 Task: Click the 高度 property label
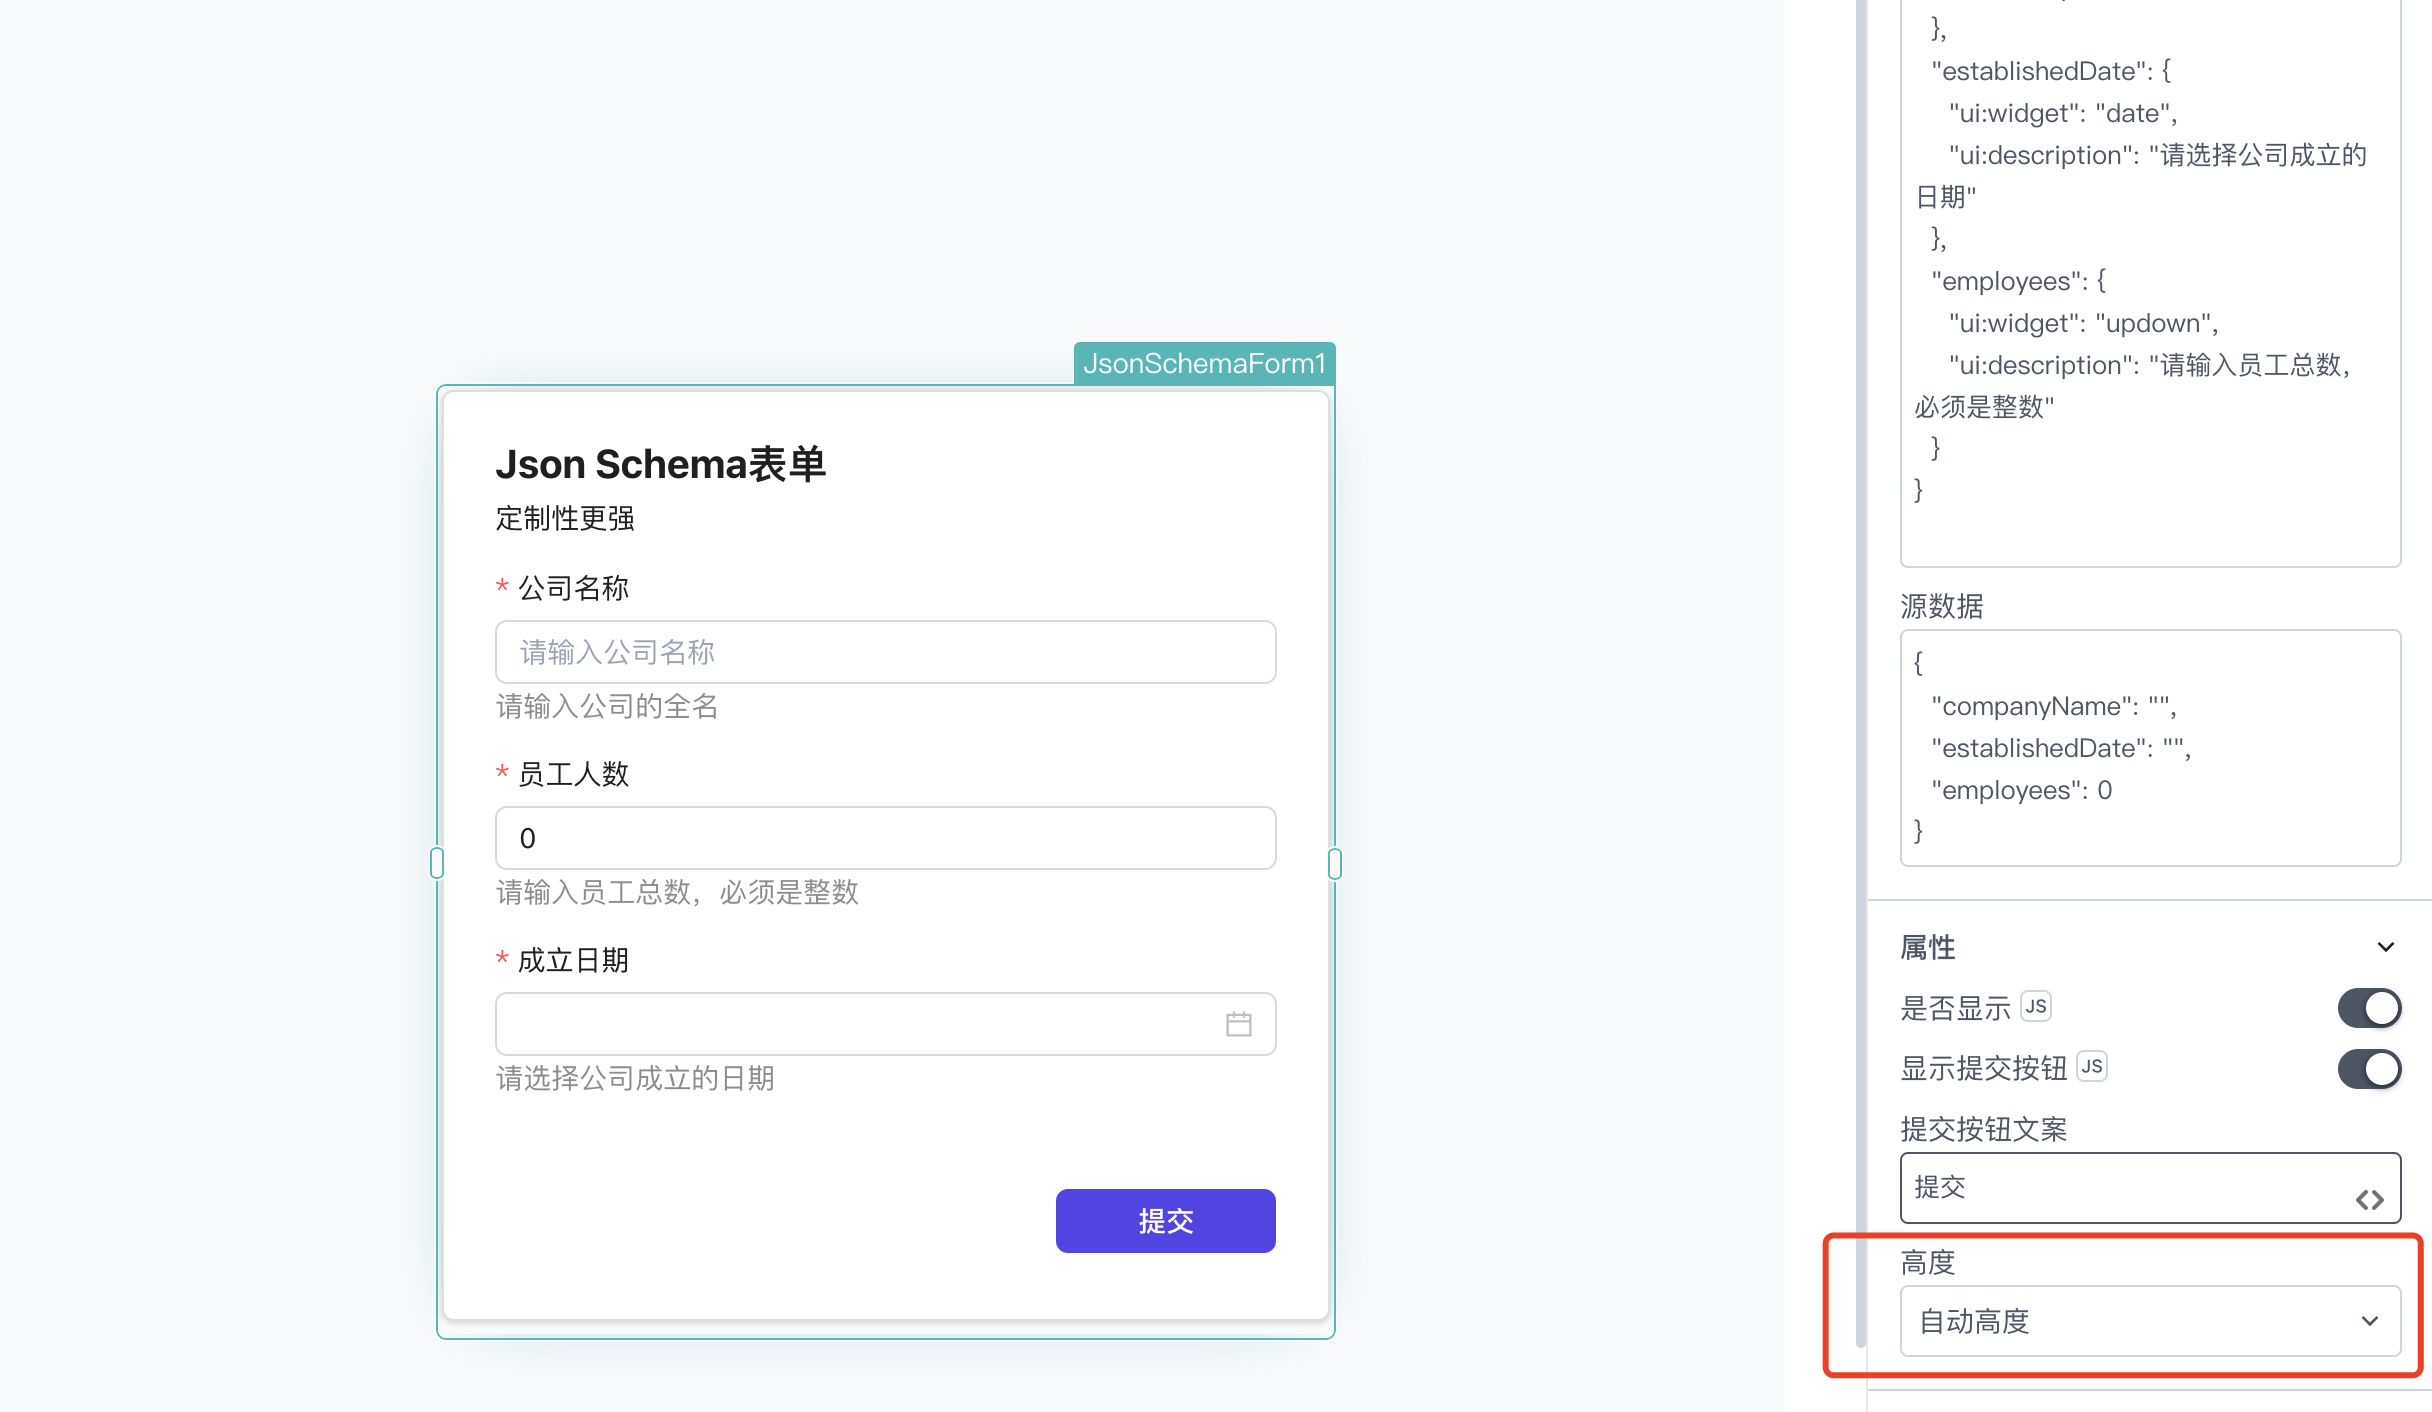click(1928, 1262)
